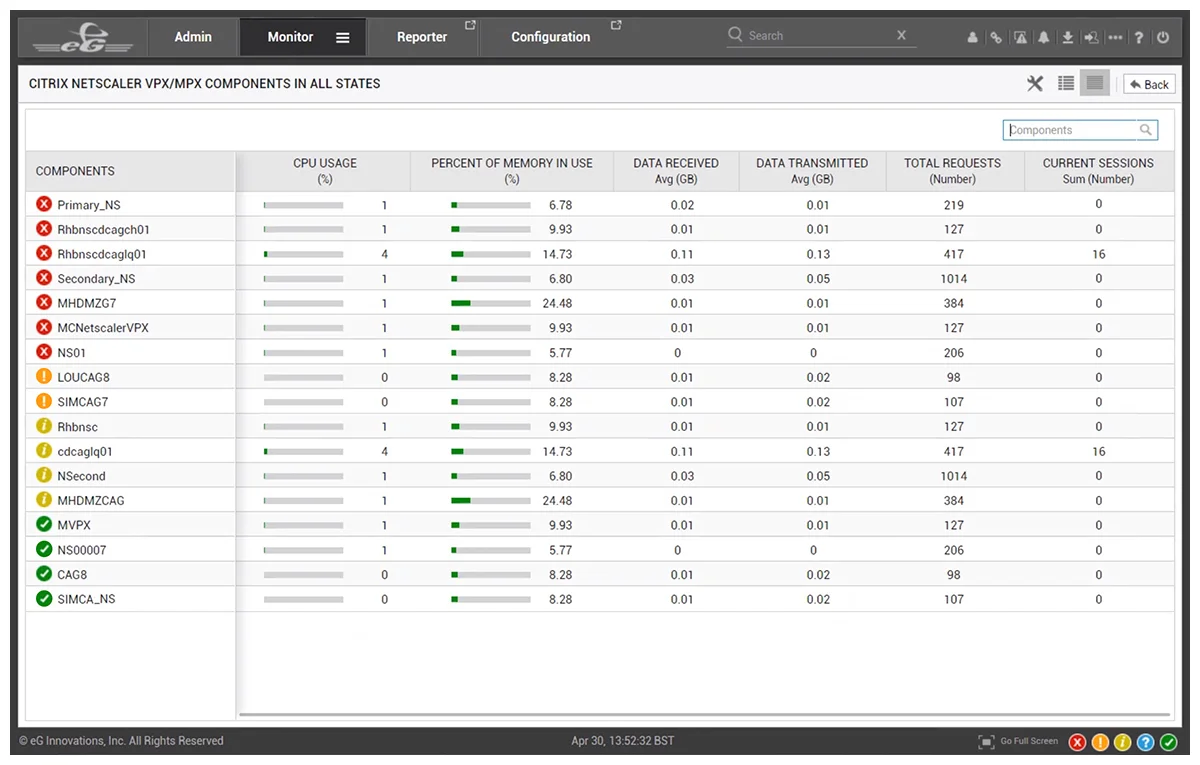
Task: Open the SIMCAG7 component
Action: pyautogui.click(x=83, y=402)
